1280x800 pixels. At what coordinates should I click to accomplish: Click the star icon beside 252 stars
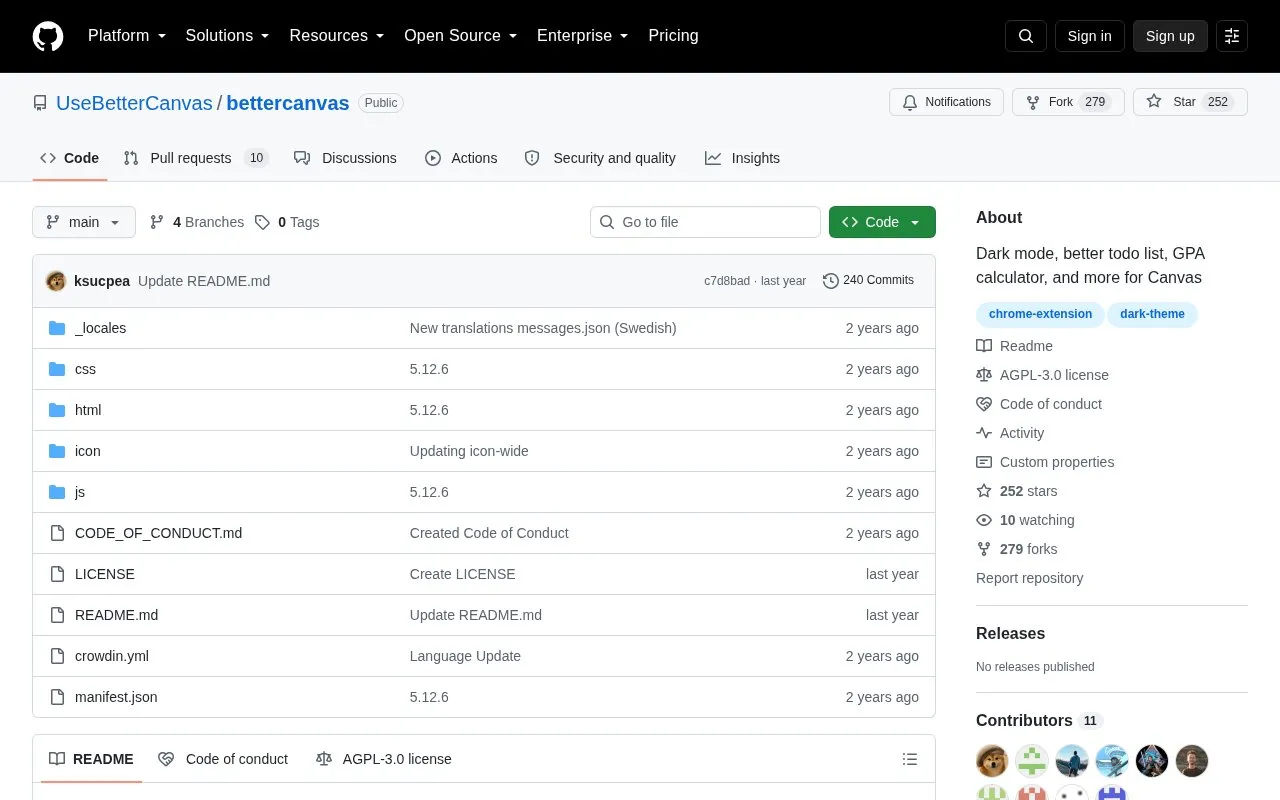tap(984, 491)
